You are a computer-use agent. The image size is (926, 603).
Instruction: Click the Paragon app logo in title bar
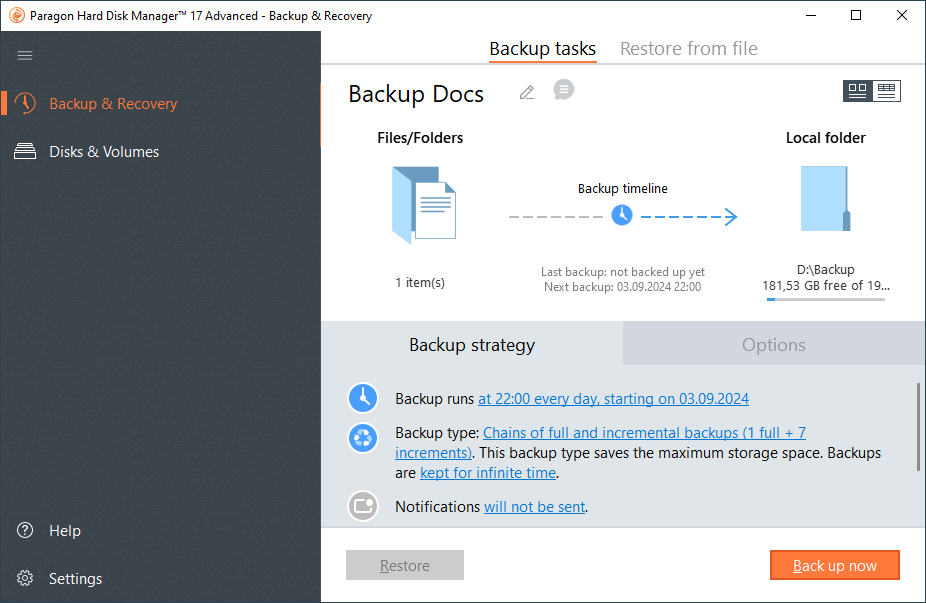[x=17, y=15]
